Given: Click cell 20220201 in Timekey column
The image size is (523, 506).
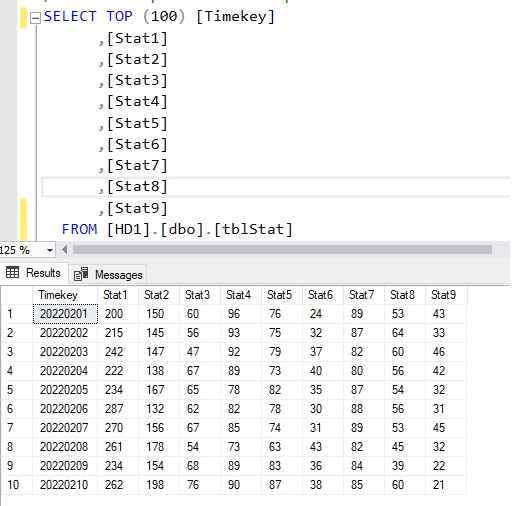Looking at the screenshot, I should pos(65,314).
